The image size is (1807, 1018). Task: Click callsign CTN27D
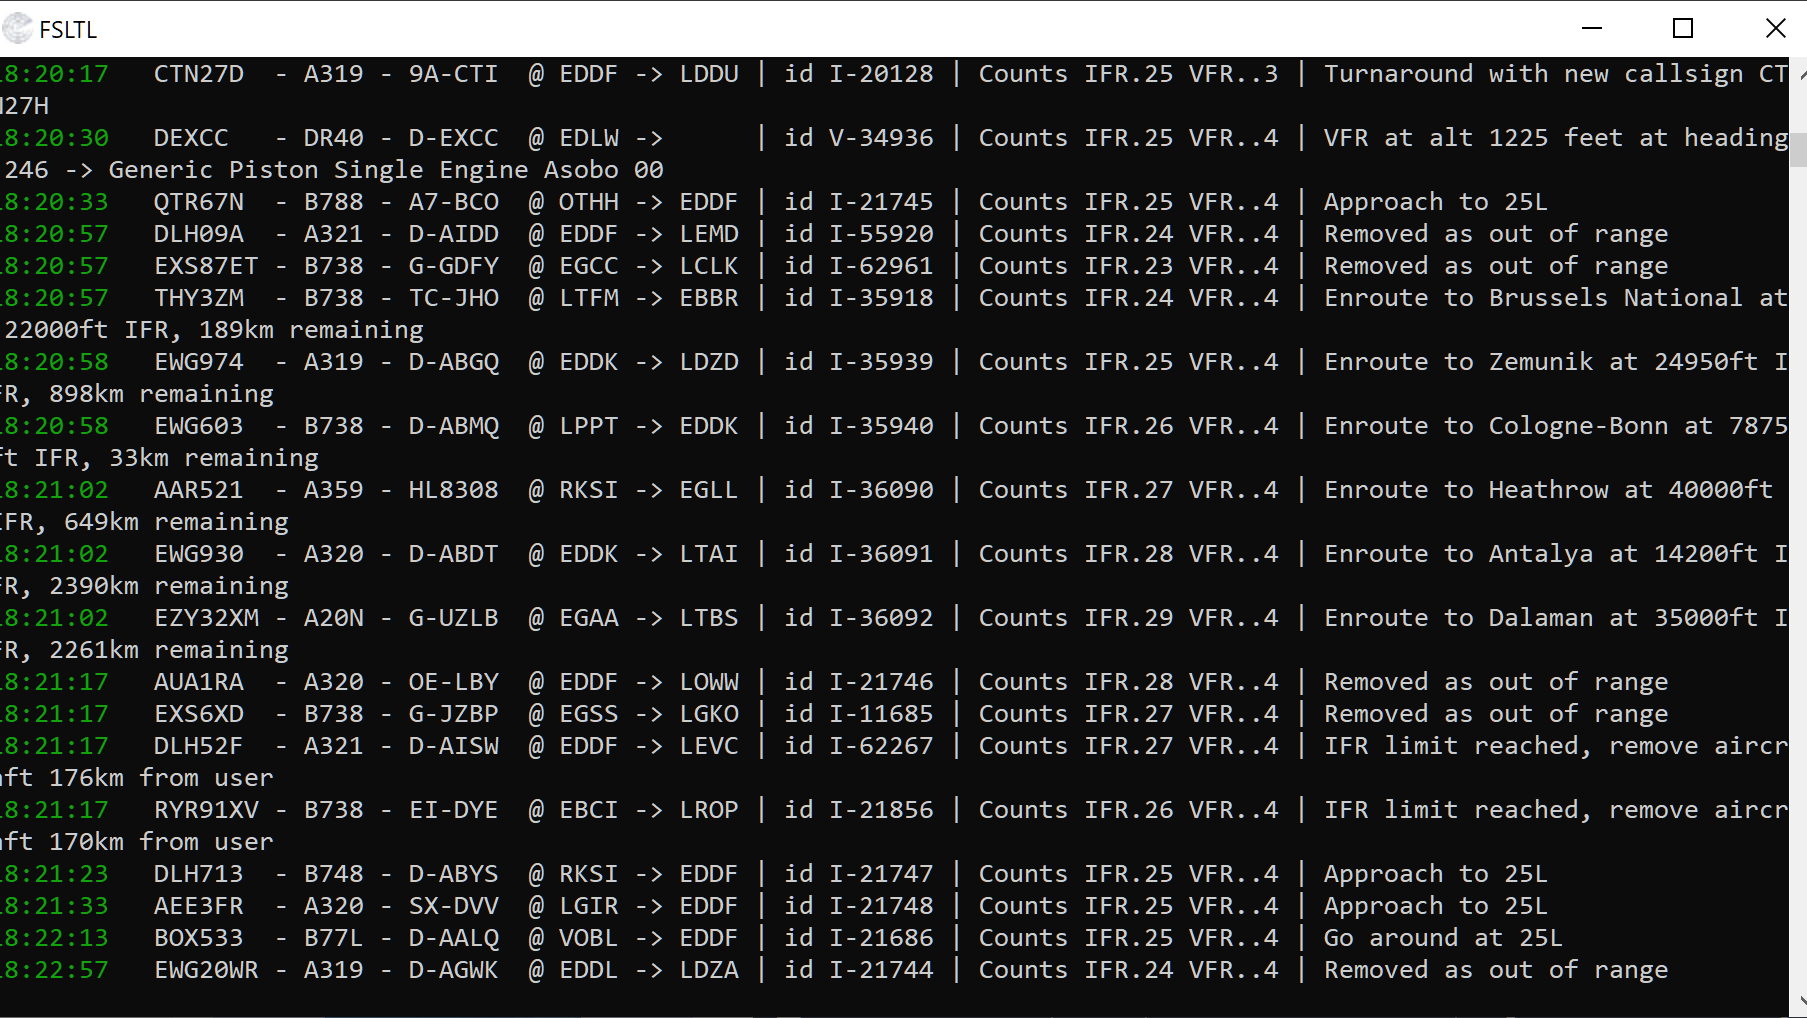pyautogui.click(x=199, y=74)
